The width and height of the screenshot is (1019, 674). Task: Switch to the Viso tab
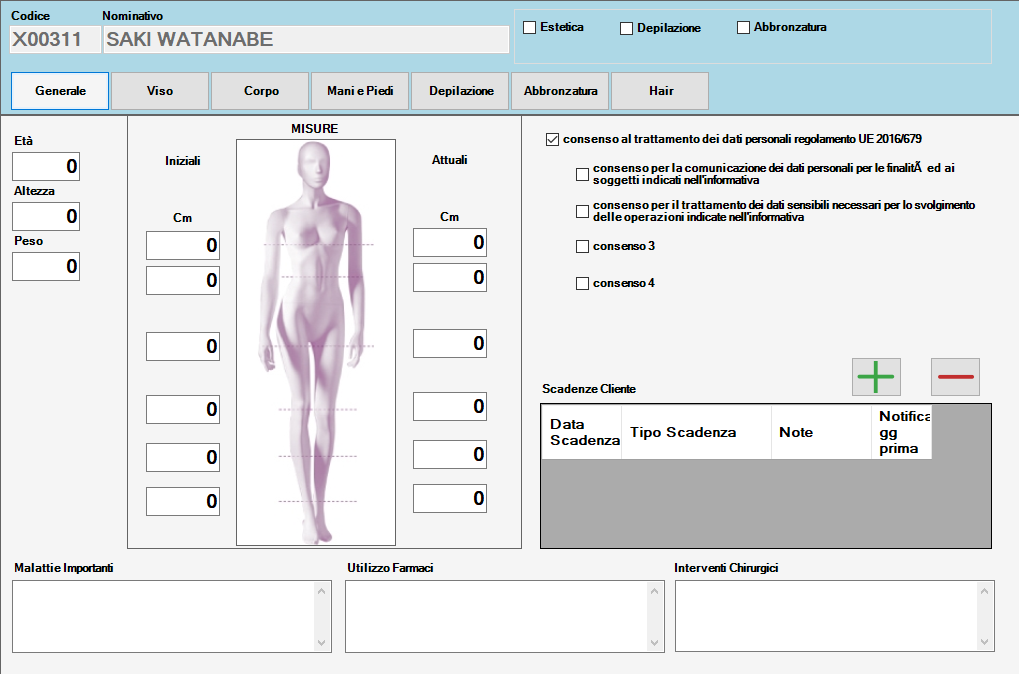[x=160, y=91]
